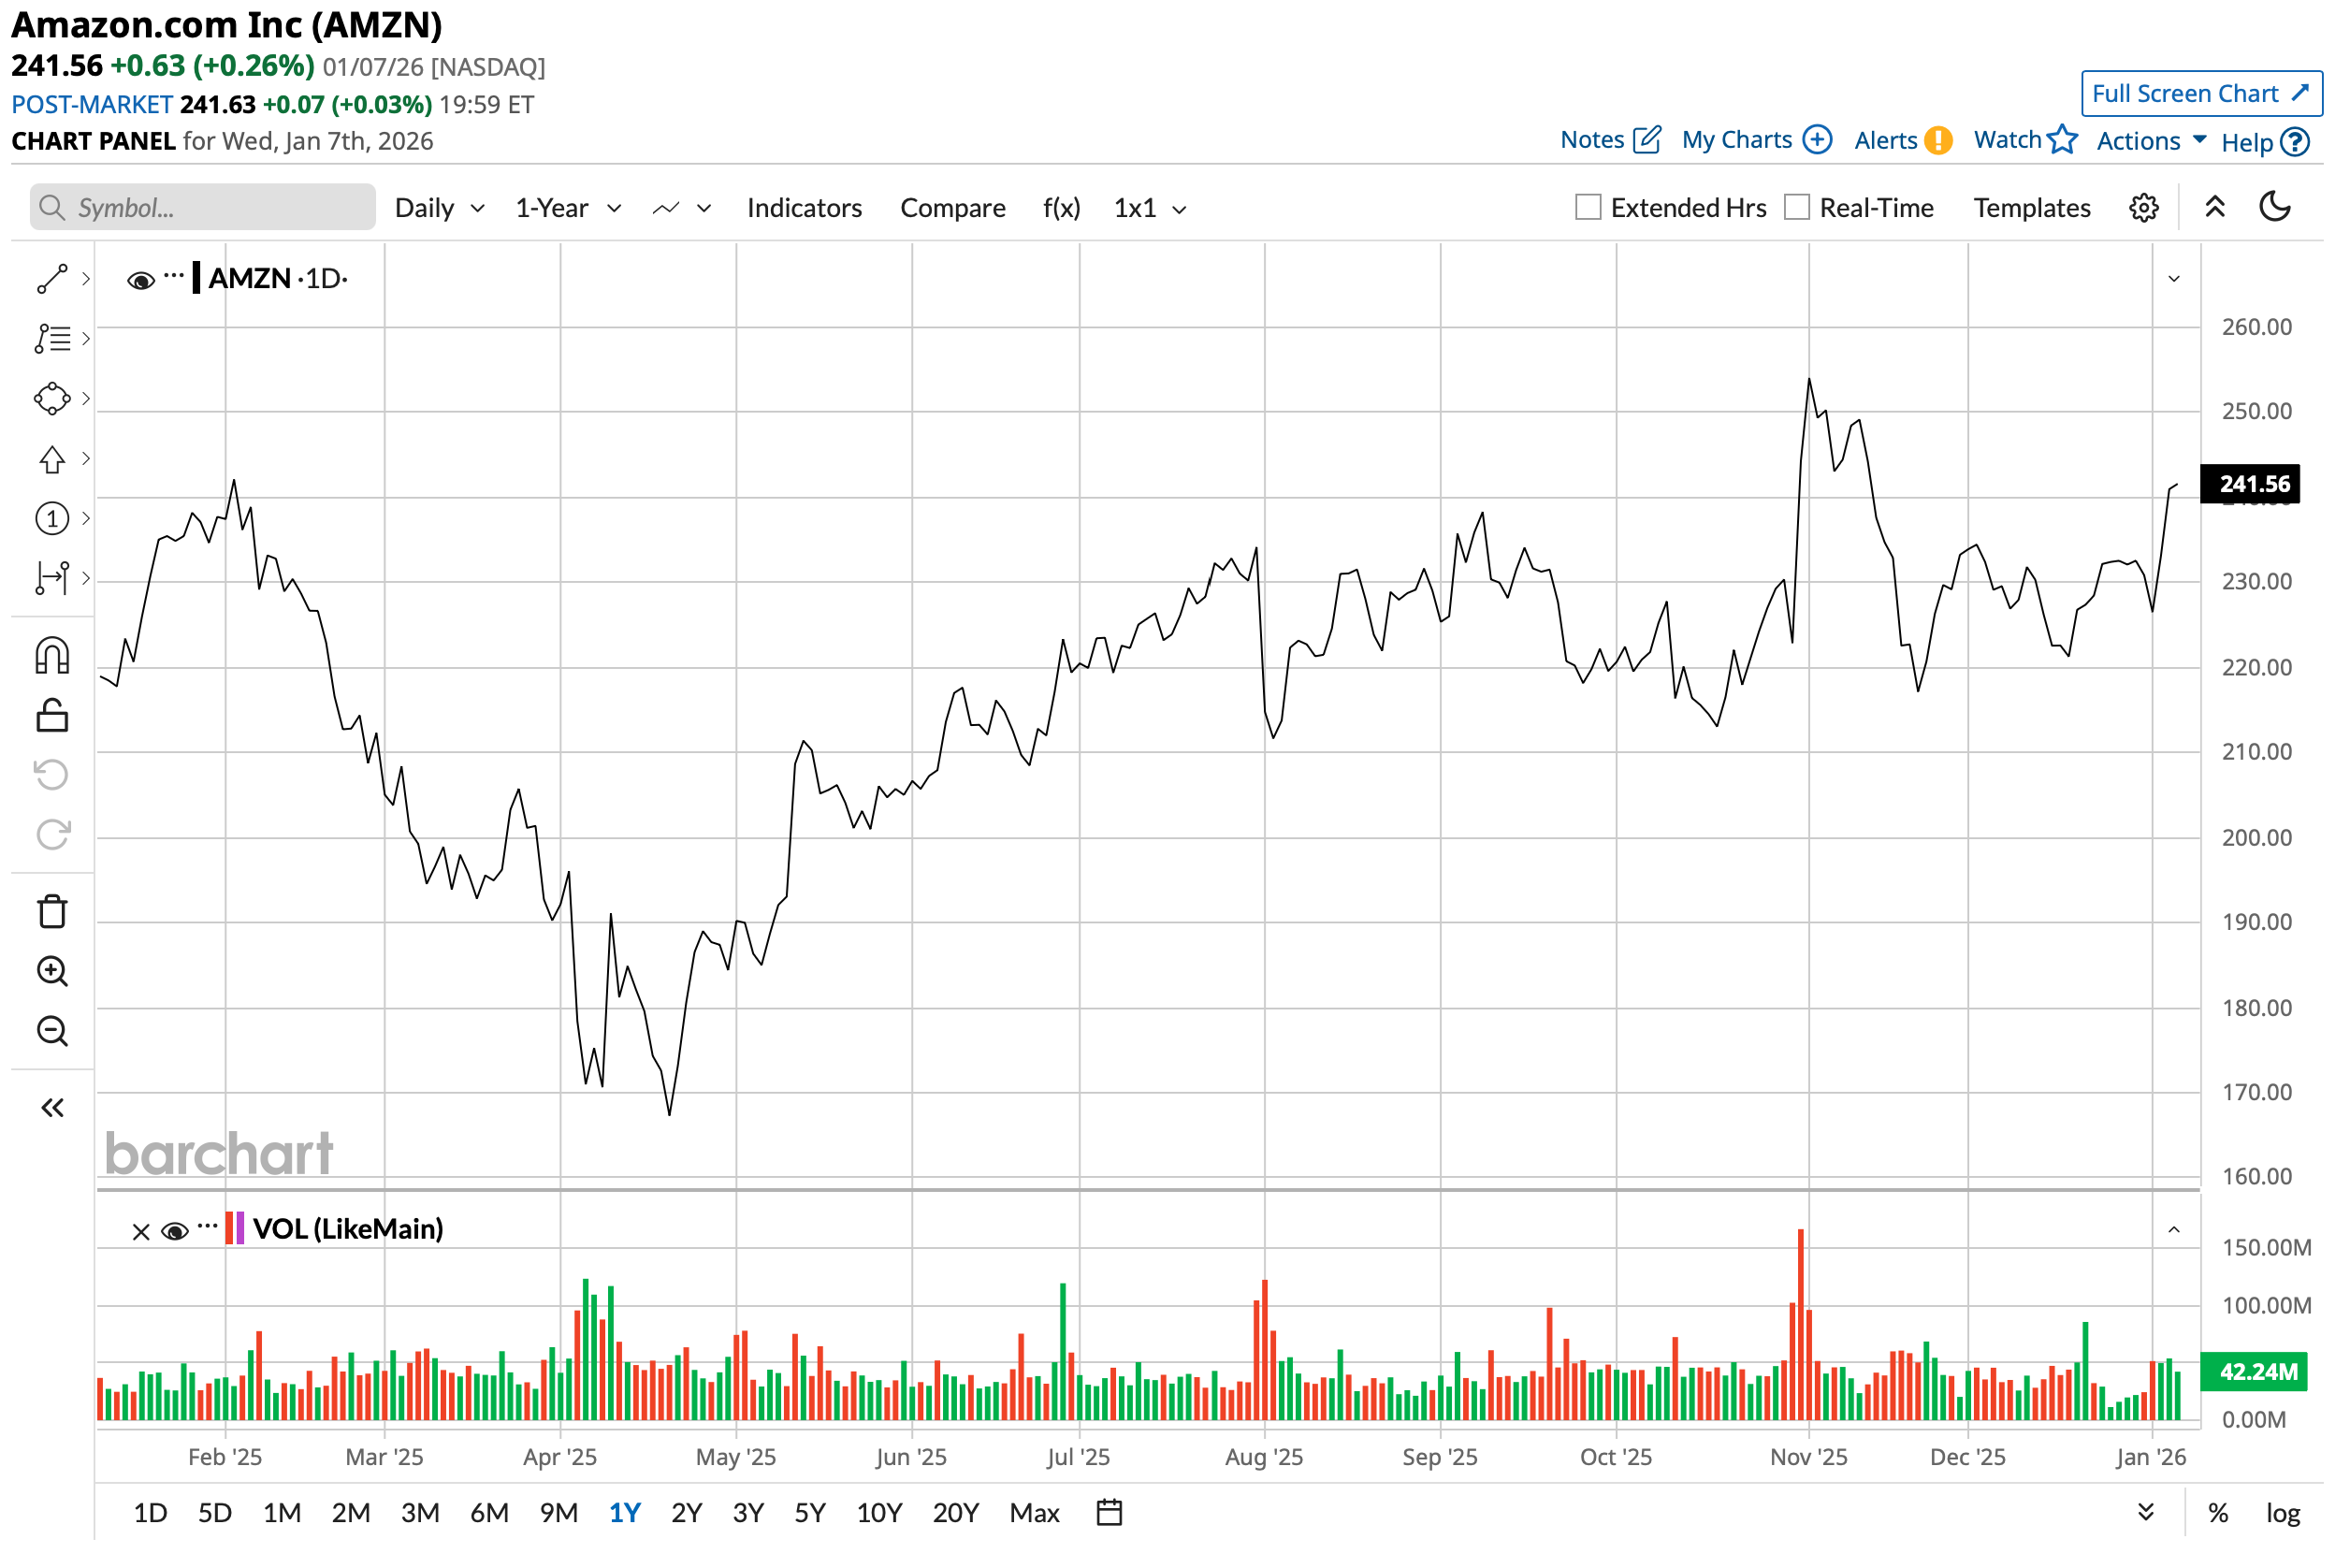2350x1568 pixels.
Task: Toggle AMZN series visibility eye icon
Action: pyautogui.click(x=141, y=280)
